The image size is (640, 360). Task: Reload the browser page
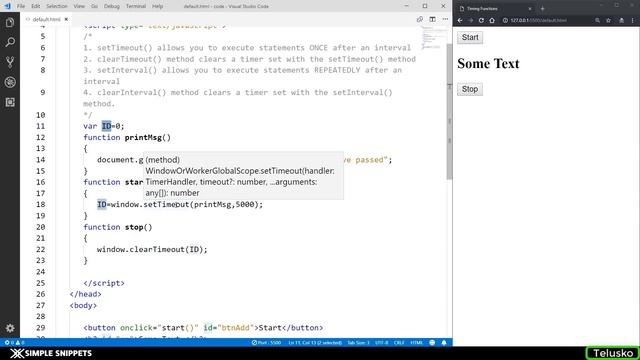(x=481, y=20)
